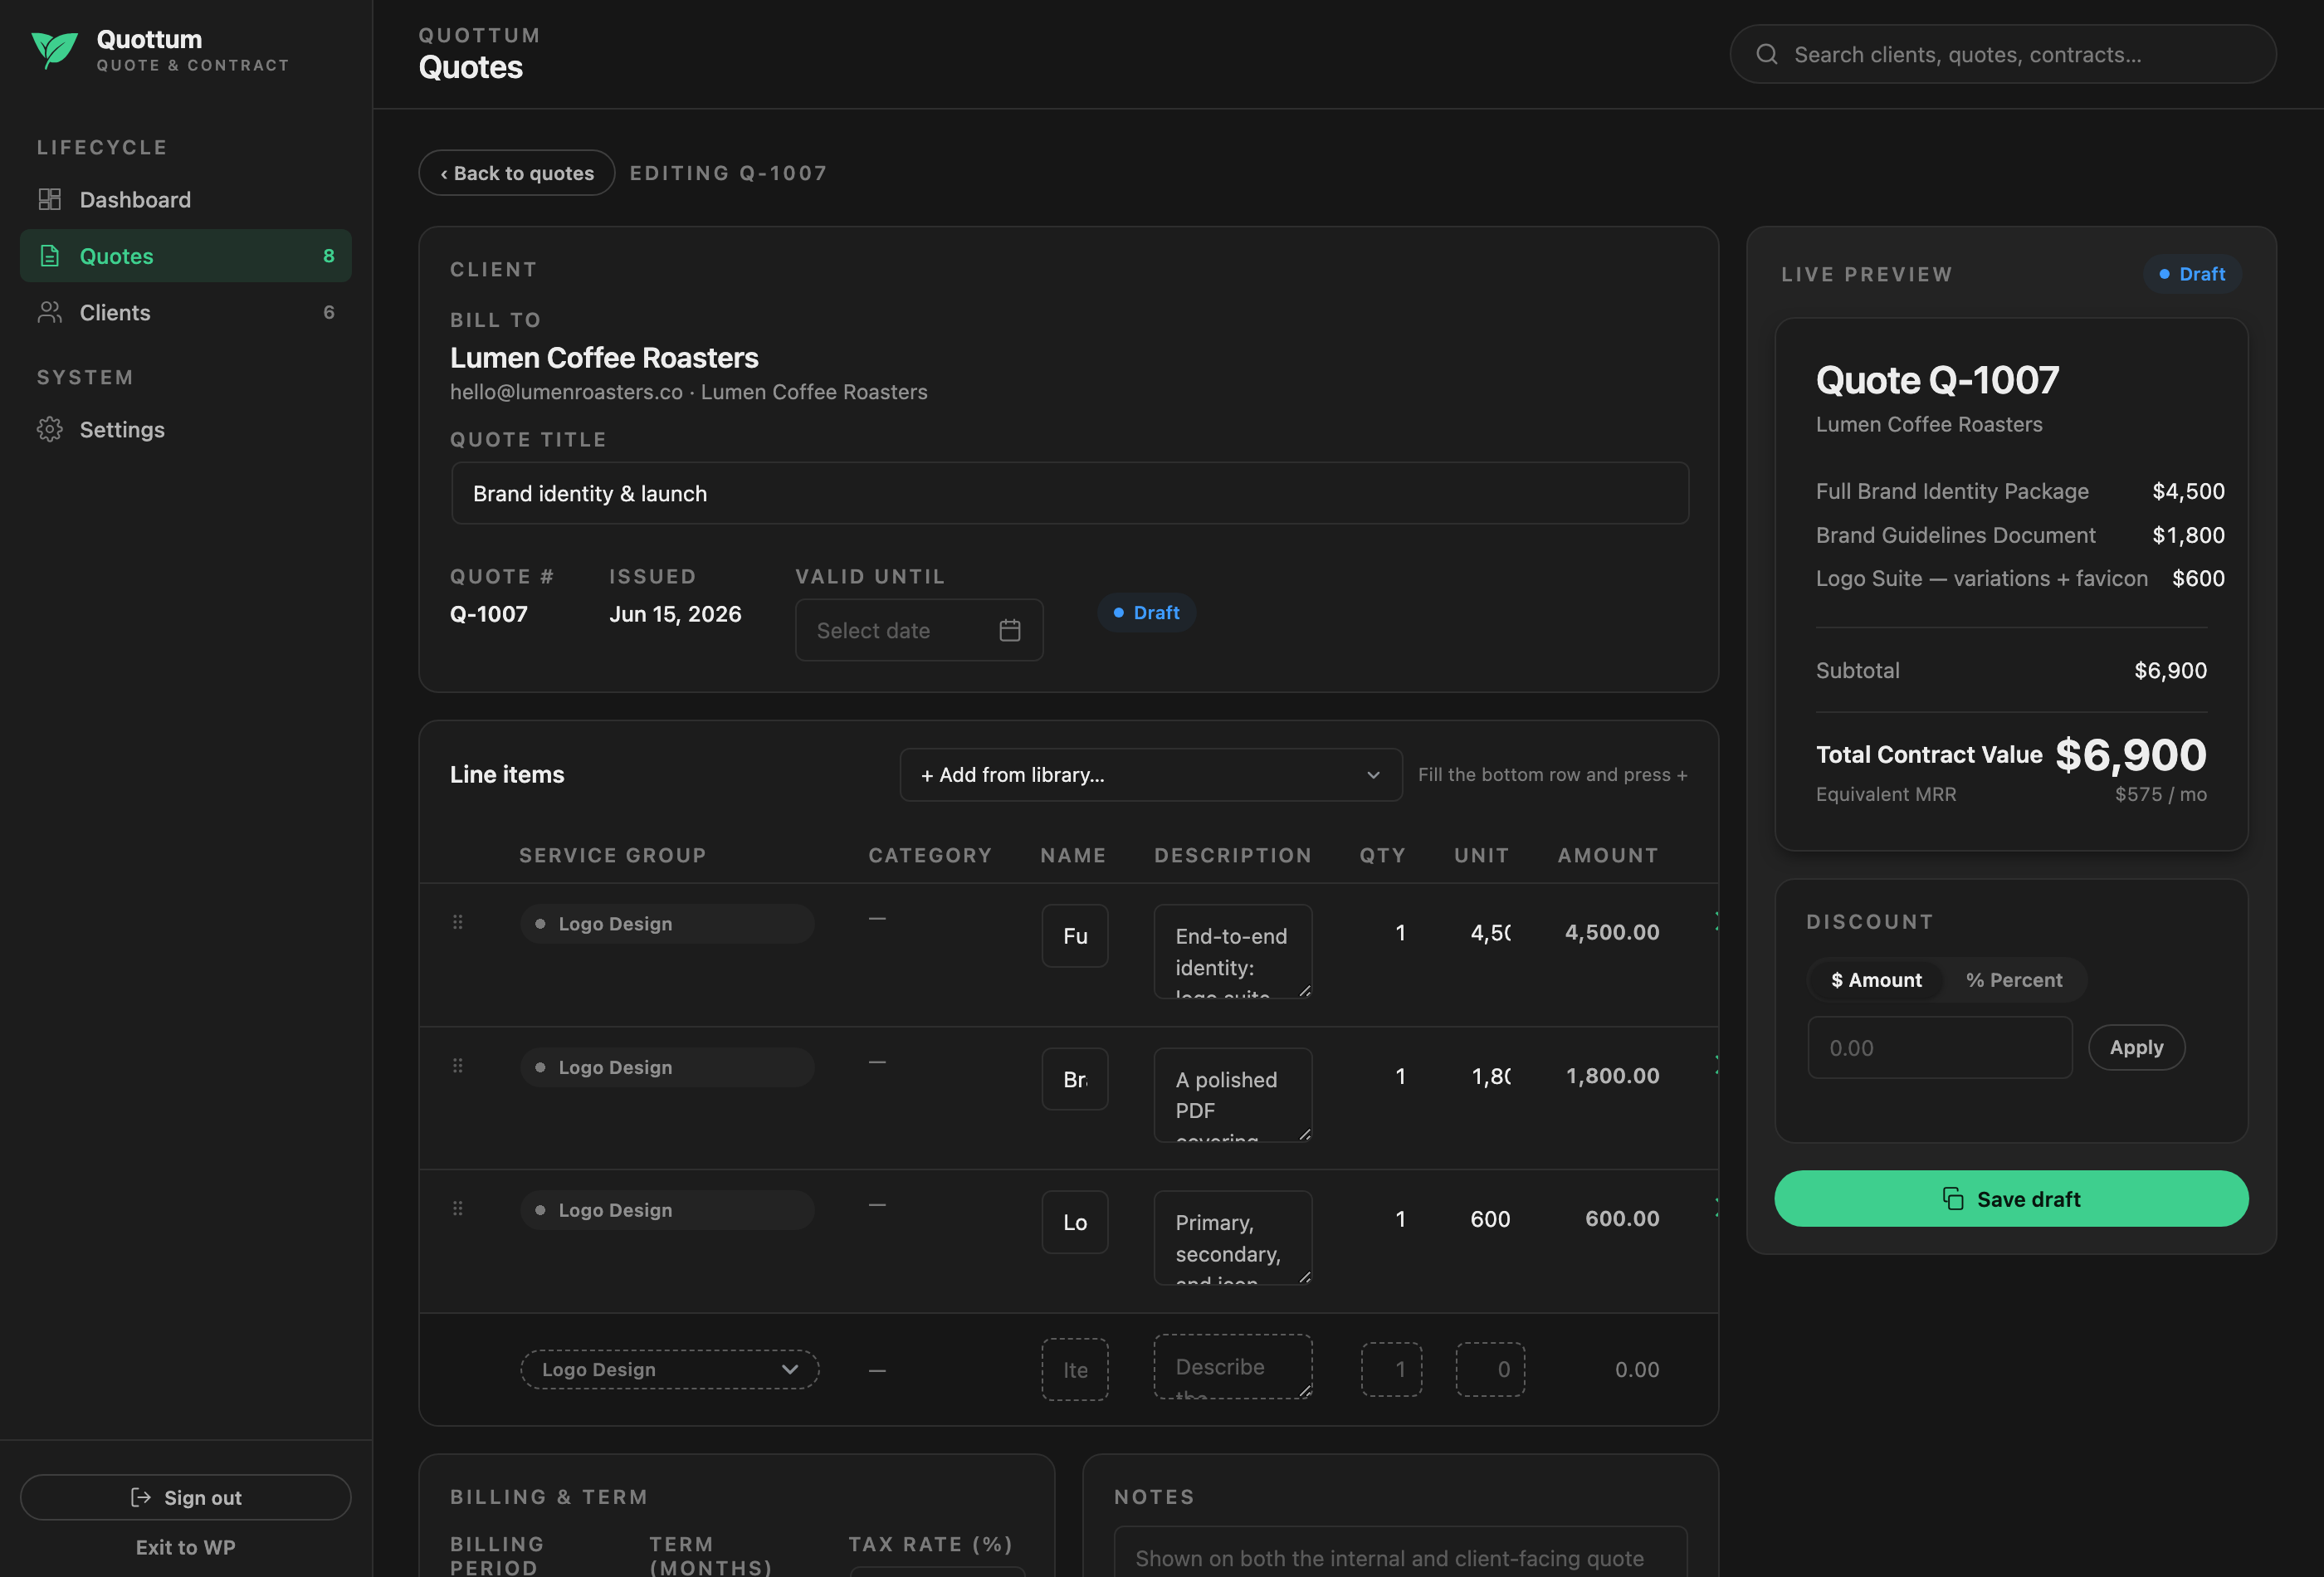Click unit price field showing 4,50
Viewport: 2324px width, 1577px height.
(1489, 933)
